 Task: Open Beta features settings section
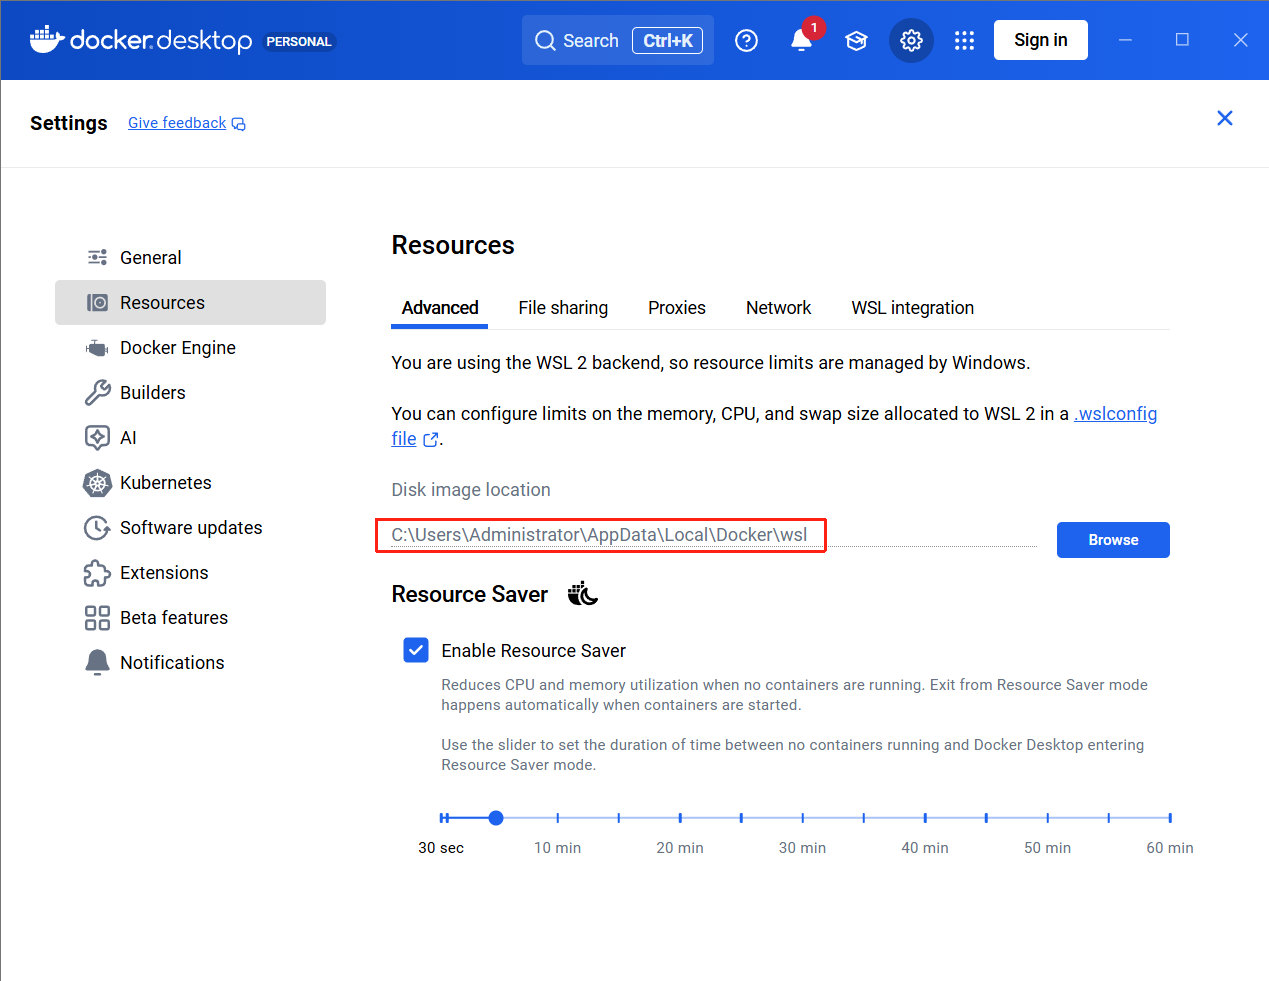point(190,617)
